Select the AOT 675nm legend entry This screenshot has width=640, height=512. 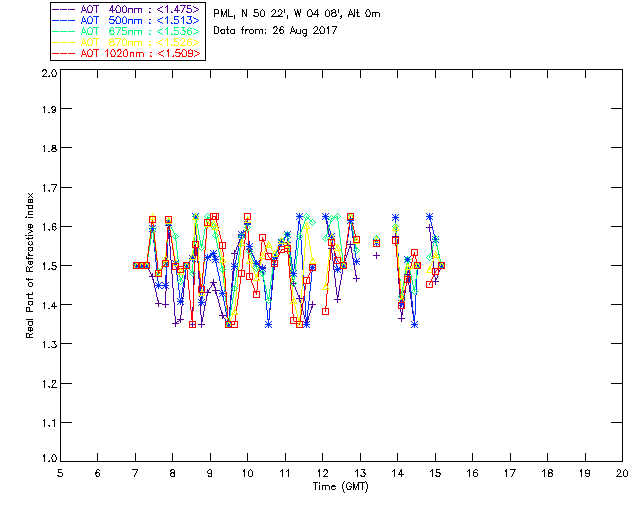click(126, 31)
